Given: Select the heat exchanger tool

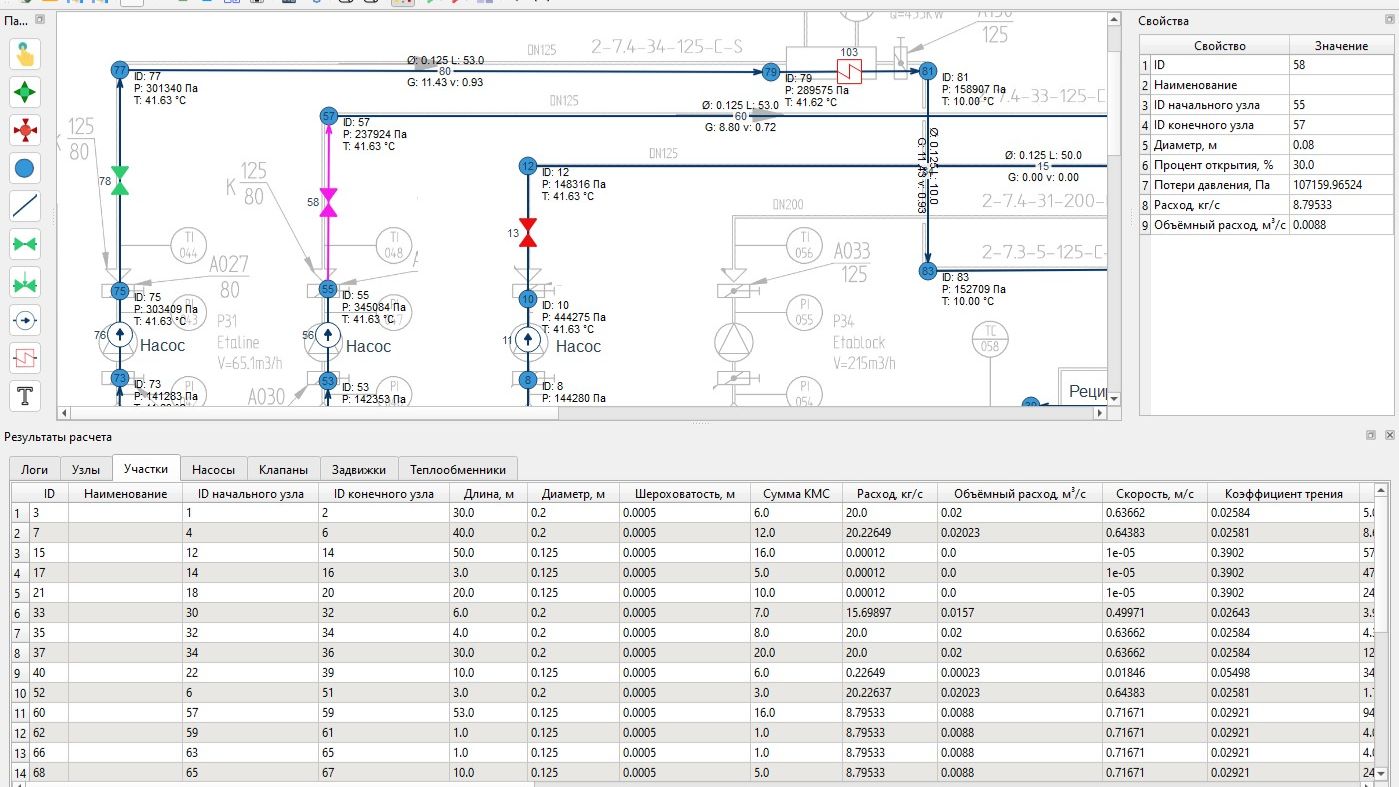Looking at the screenshot, I should (25, 358).
